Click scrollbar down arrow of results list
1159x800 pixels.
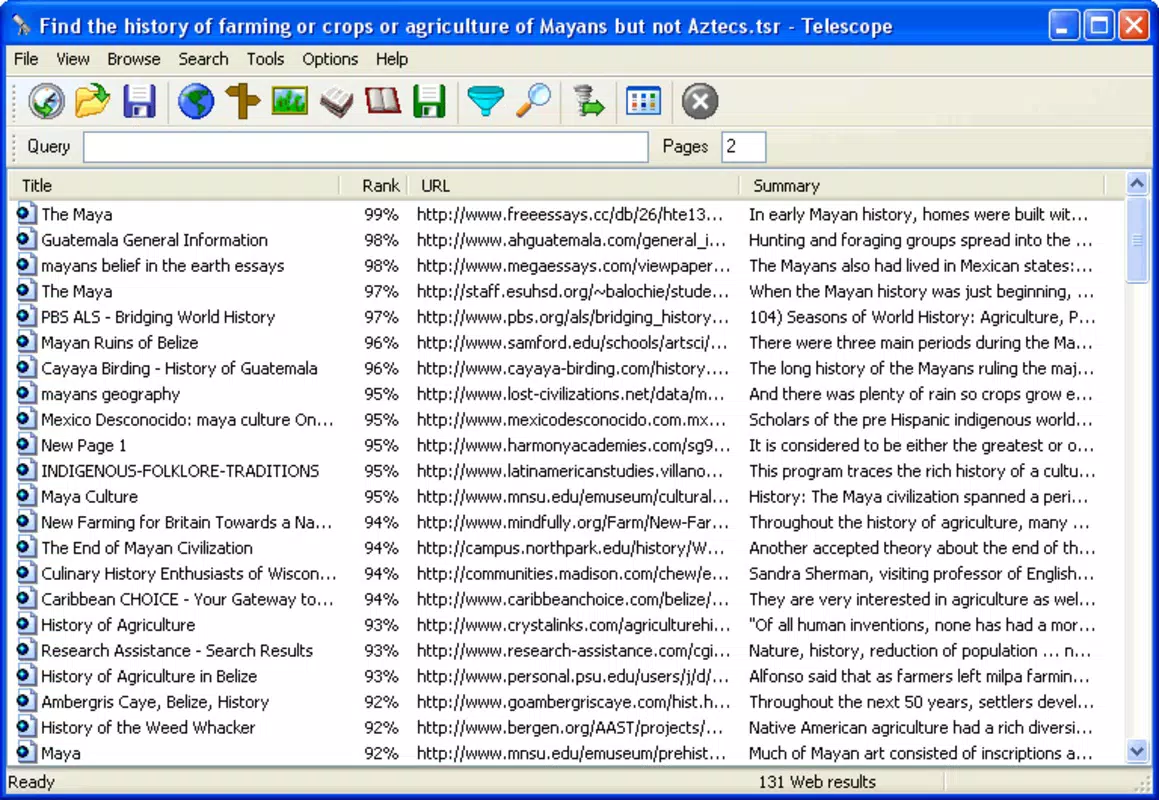1137,752
